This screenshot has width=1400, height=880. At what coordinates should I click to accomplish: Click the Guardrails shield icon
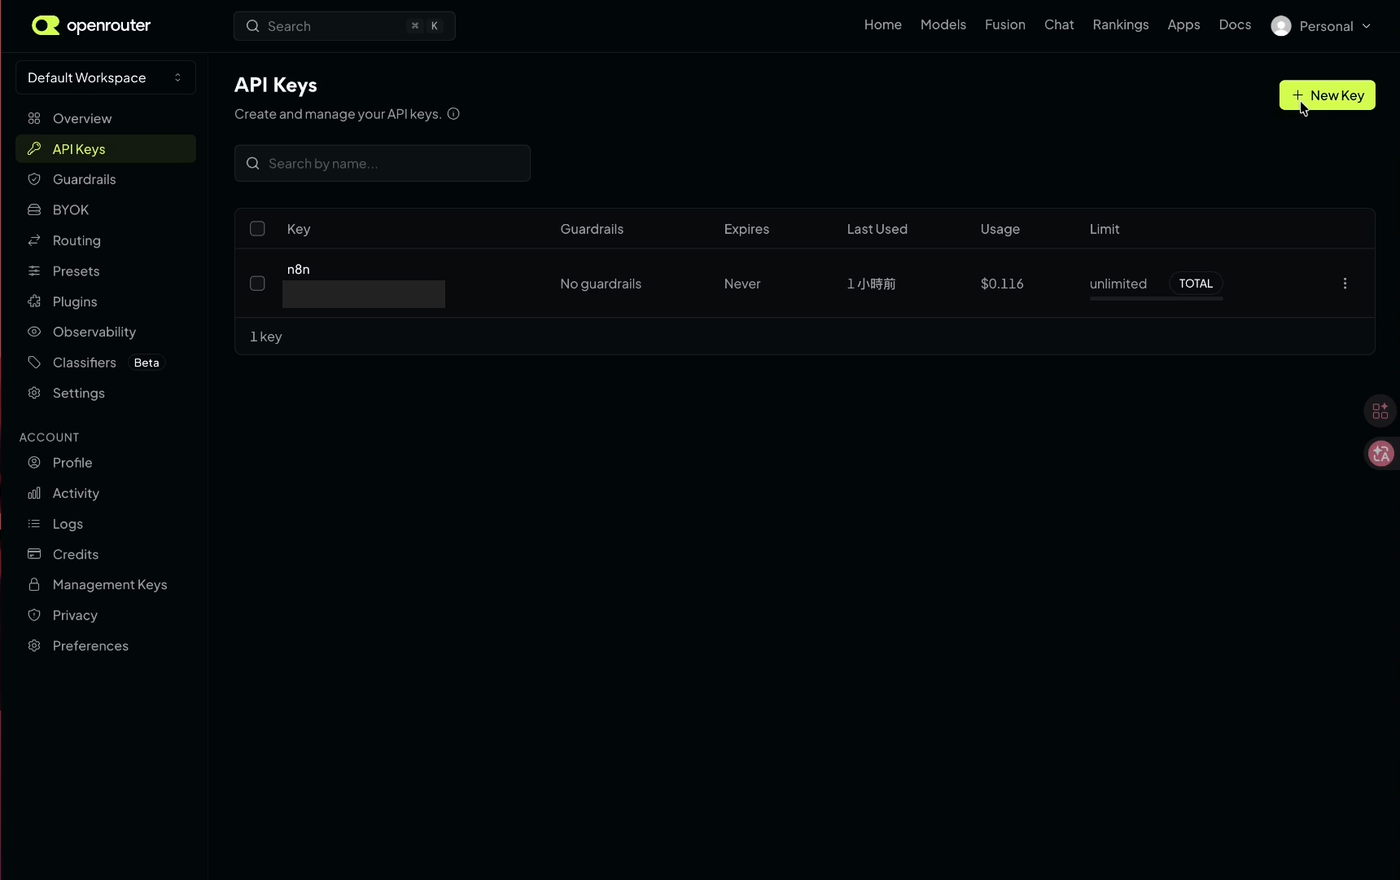(x=34, y=179)
